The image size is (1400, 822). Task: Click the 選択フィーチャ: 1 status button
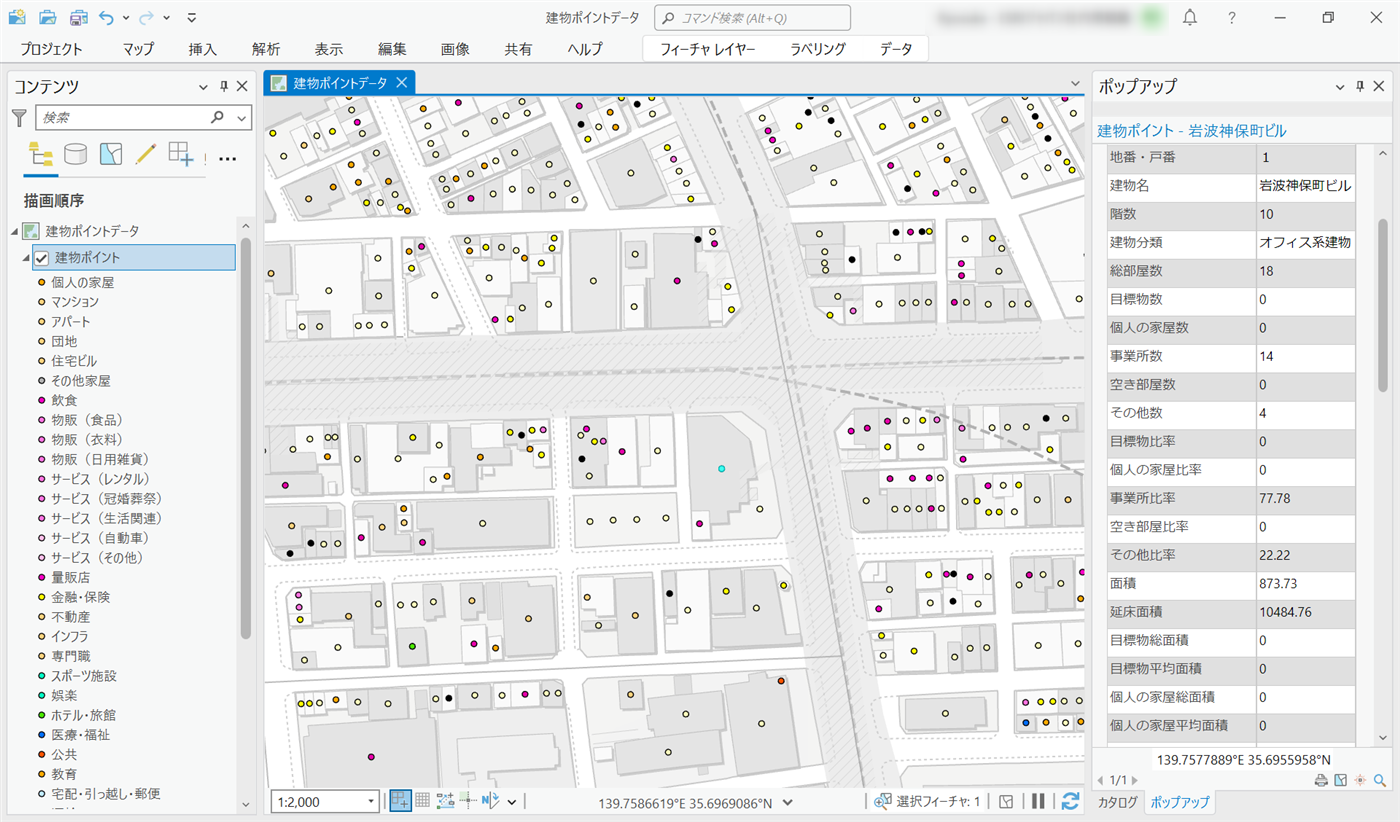(928, 801)
